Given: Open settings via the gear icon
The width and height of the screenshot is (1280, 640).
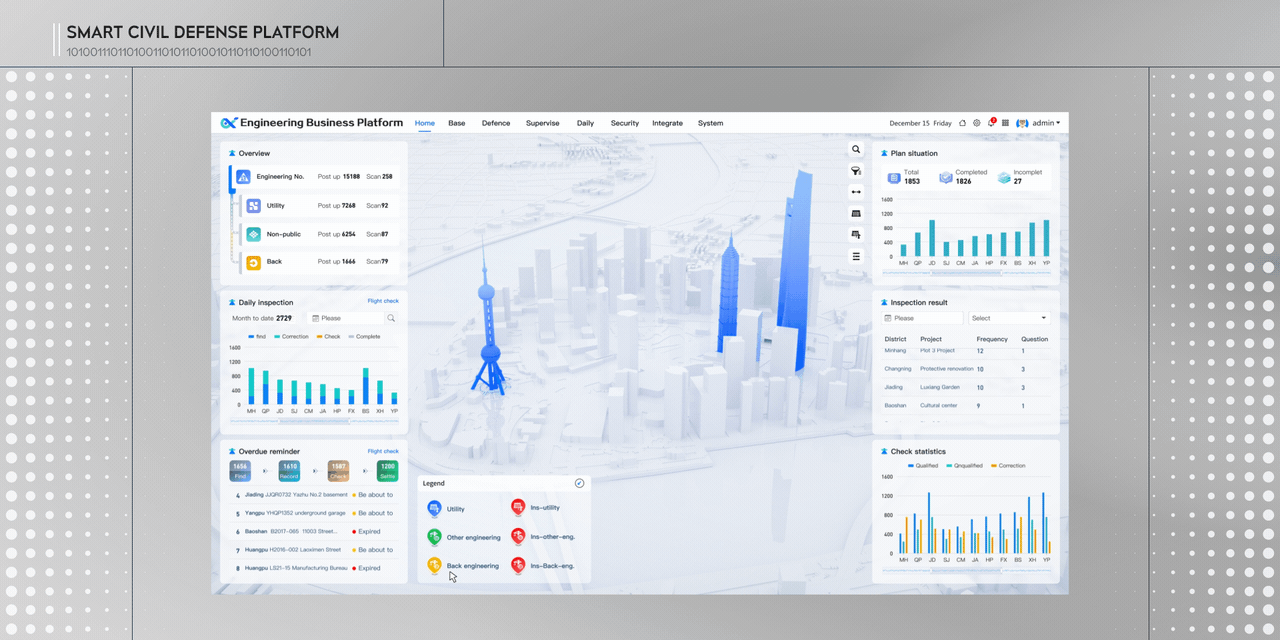Looking at the screenshot, I should (977, 123).
